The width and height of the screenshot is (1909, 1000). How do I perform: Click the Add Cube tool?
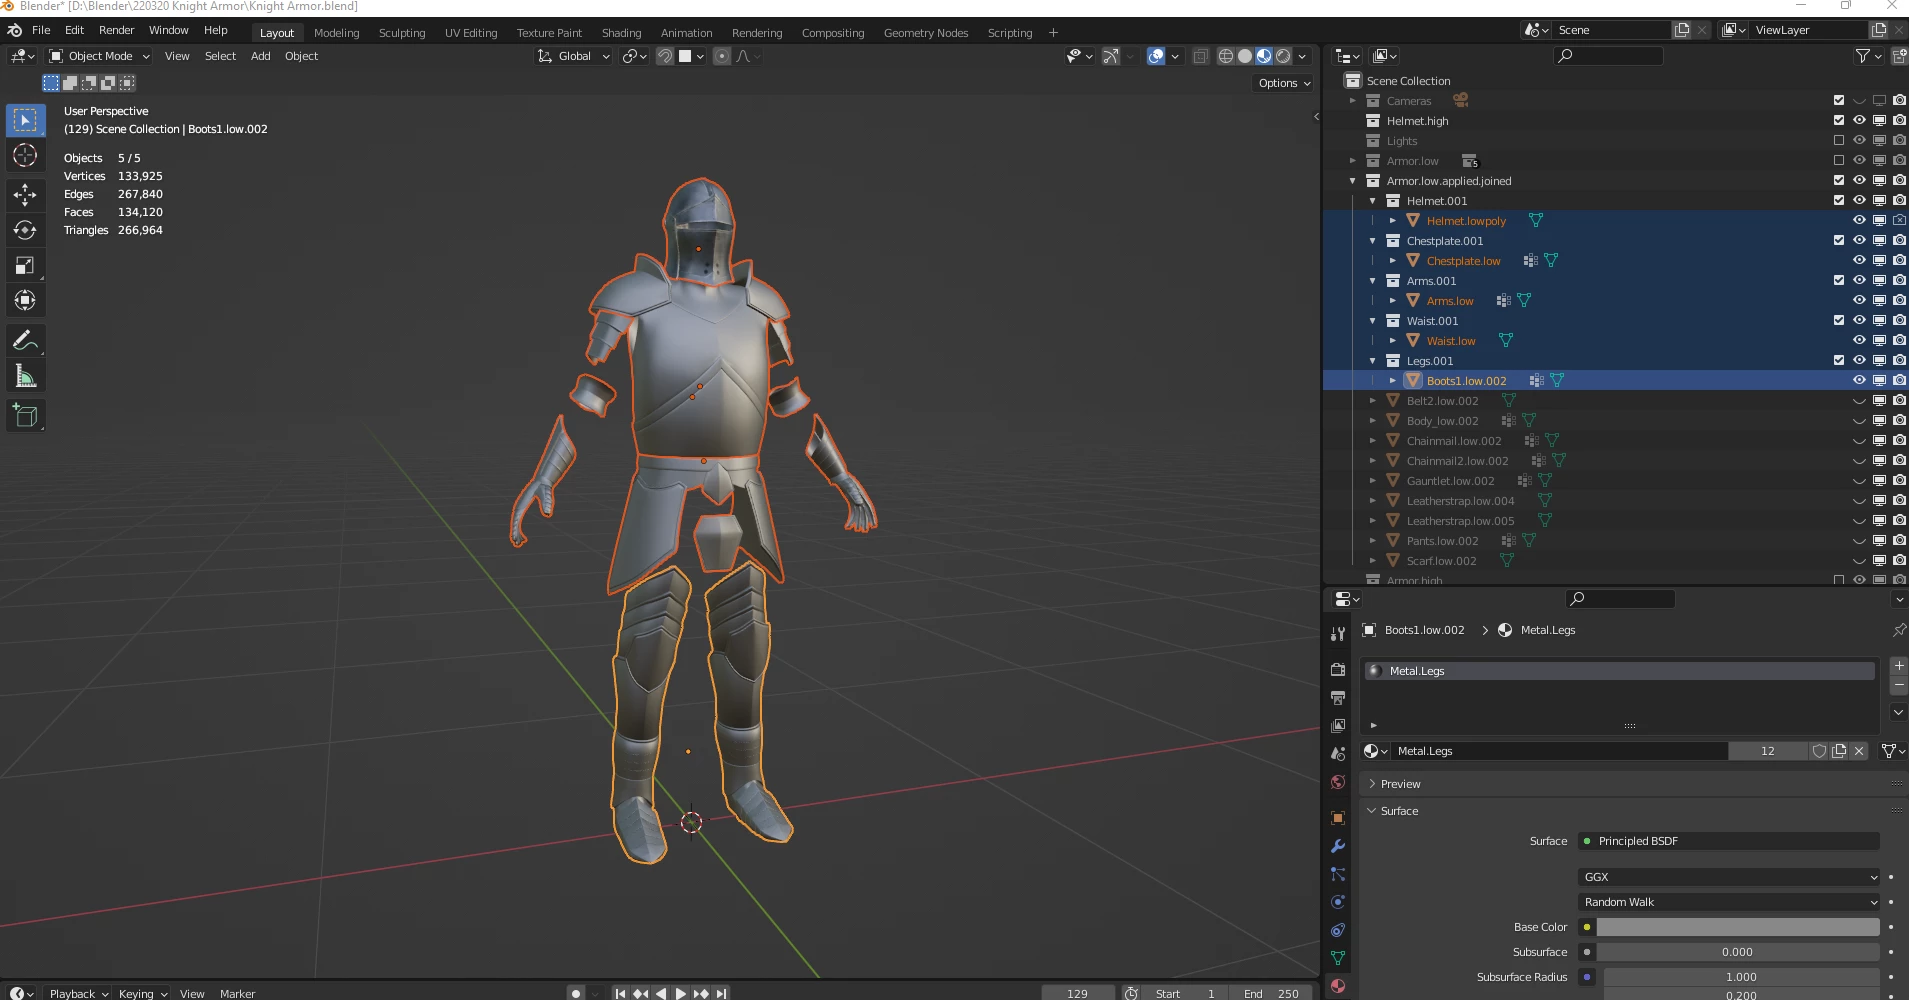25,416
